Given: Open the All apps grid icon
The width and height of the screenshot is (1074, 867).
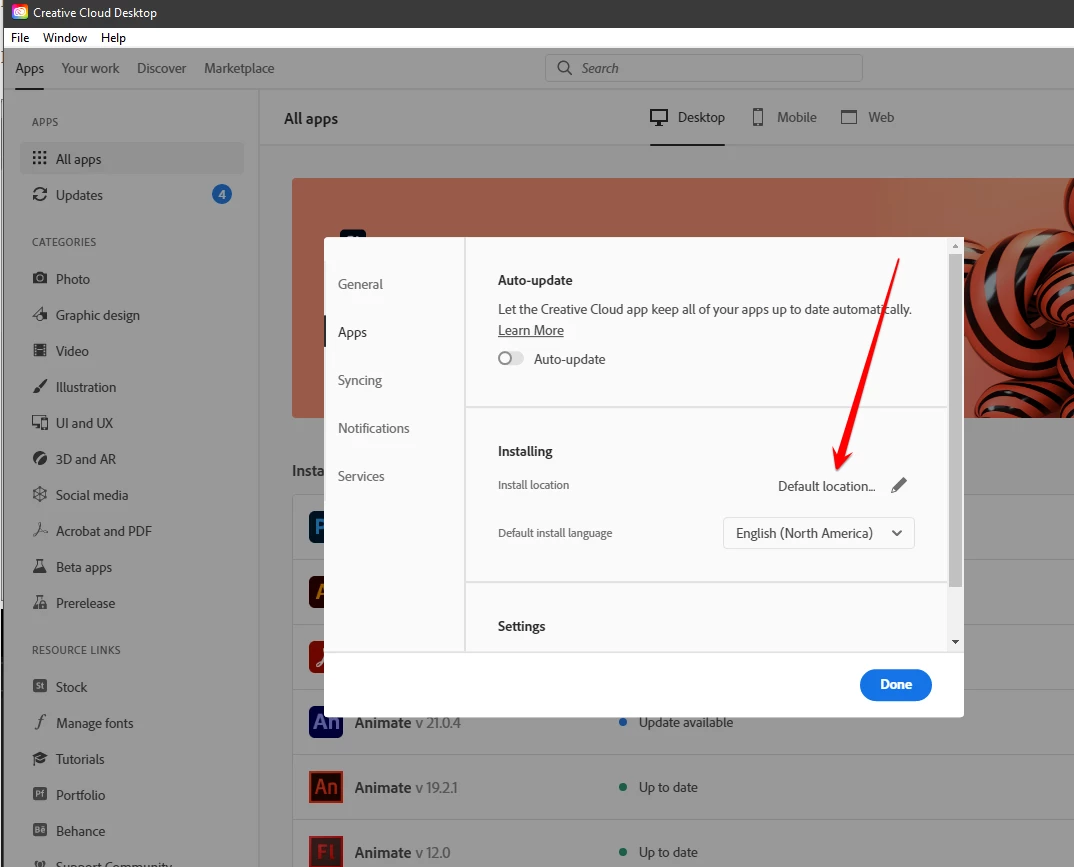Looking at the screenshot, I should tap(40, 158).
